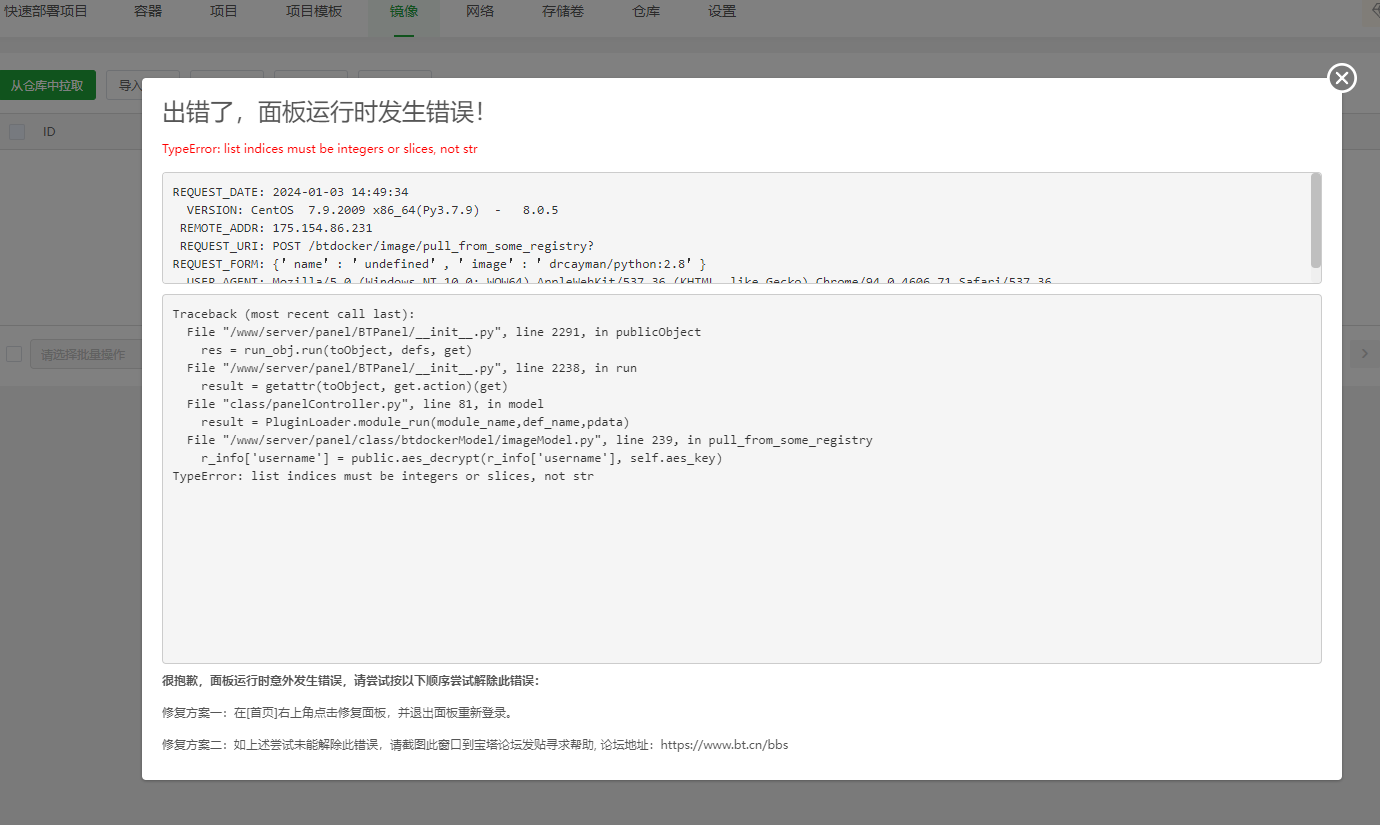Go to the 网络 tab

click(x=480, y=12)
